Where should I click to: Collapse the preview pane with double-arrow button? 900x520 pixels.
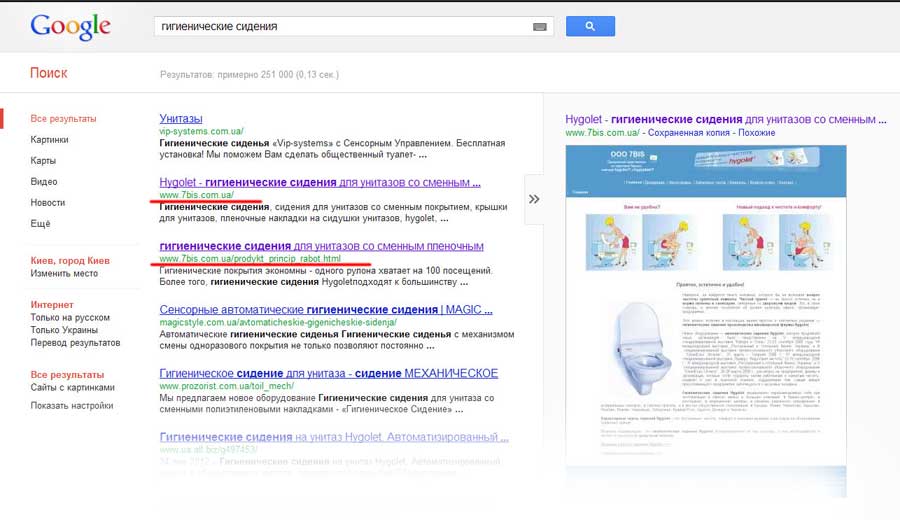coord(534,199)
